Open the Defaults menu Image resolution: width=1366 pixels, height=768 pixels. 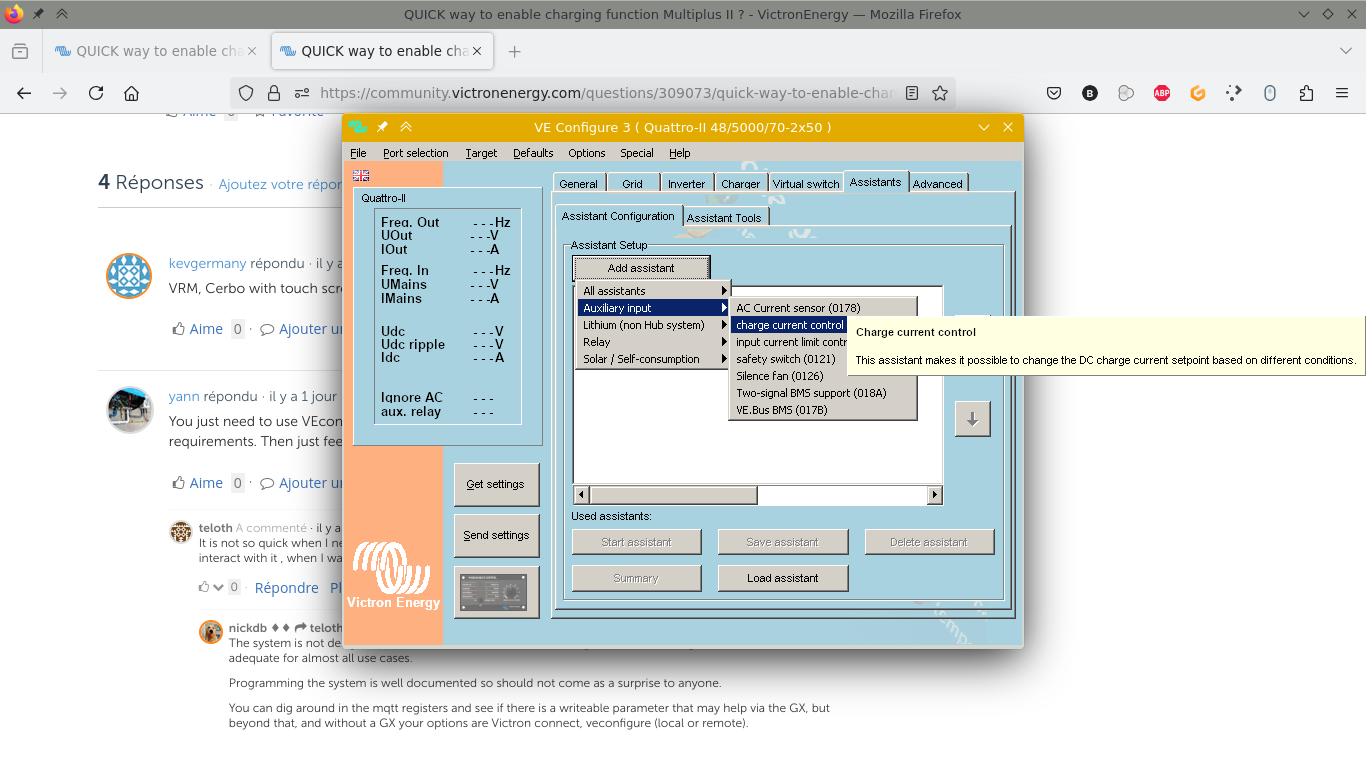533,153
